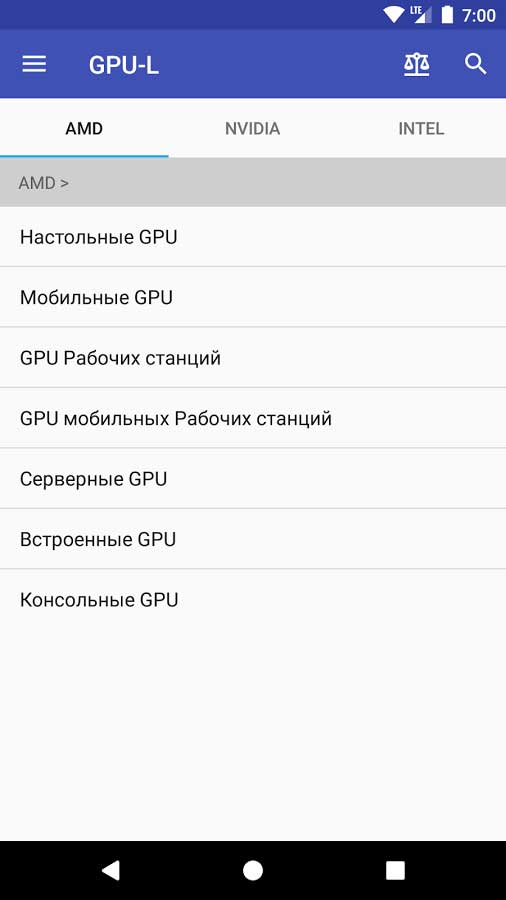The image size is (506, 900).
Task: Open GPU мобильных Рабочих станций category
Action: click(253, 418)
